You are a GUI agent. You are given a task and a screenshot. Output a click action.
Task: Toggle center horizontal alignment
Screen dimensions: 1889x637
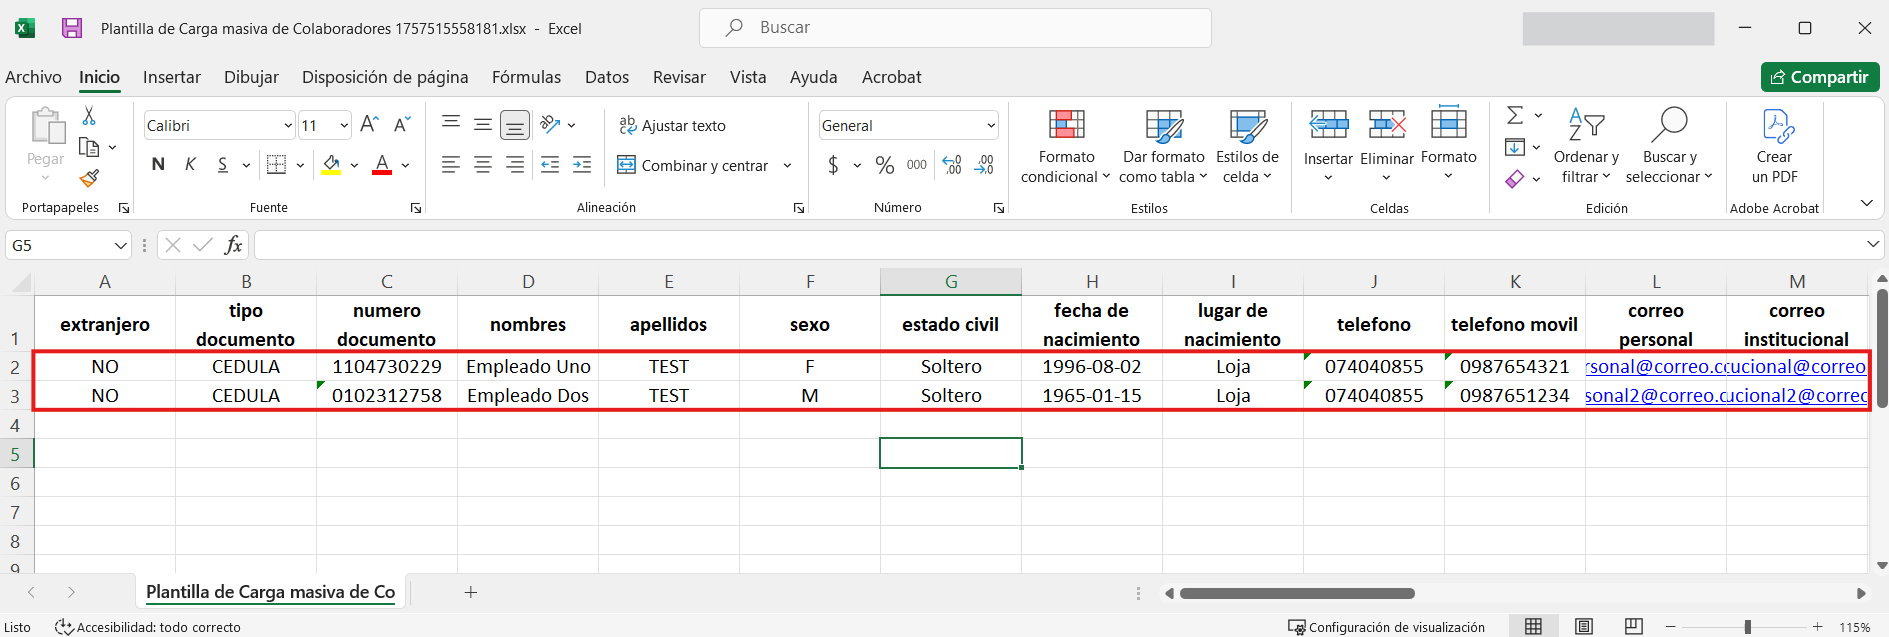483,165
